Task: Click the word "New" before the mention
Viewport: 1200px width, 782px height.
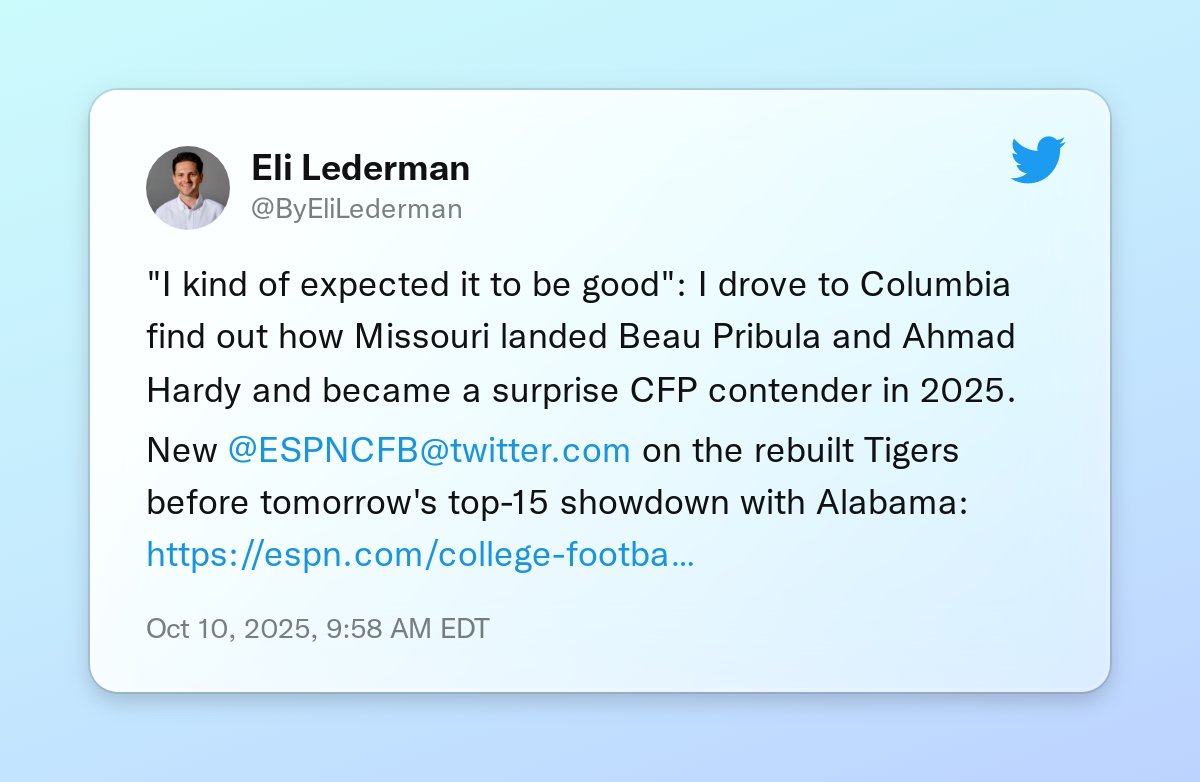Action: tap(181, 450)
